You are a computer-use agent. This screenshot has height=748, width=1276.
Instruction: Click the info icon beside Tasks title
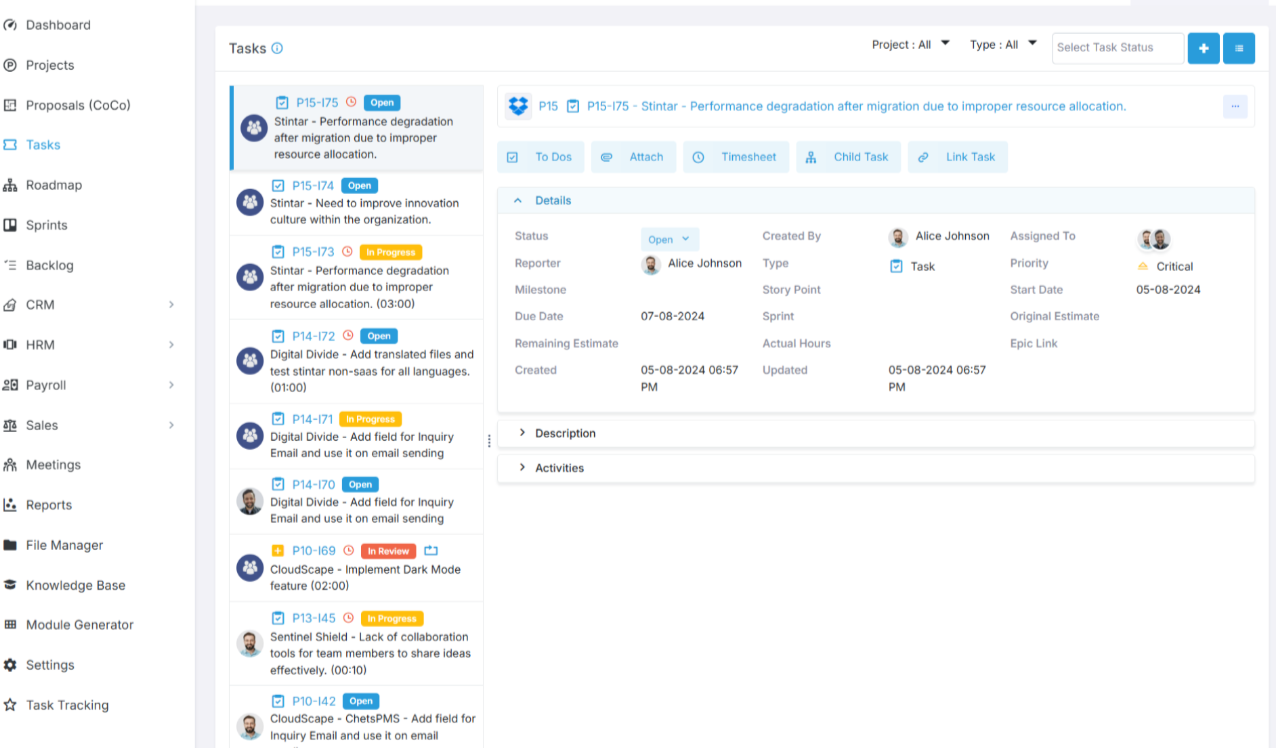coord(277,48)
